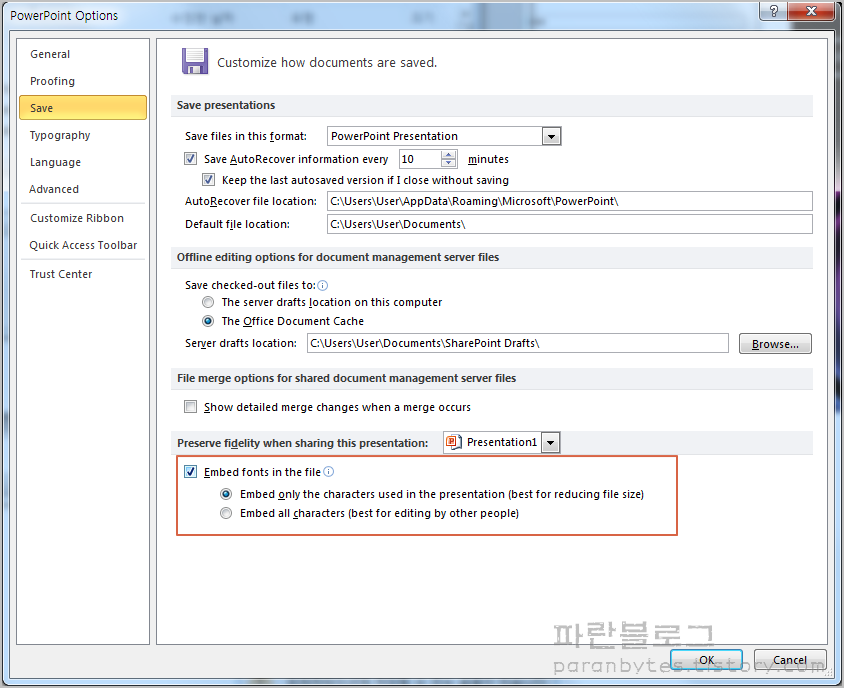
Task: Open the Proofing options category
Action: click(x=83, y=81)
